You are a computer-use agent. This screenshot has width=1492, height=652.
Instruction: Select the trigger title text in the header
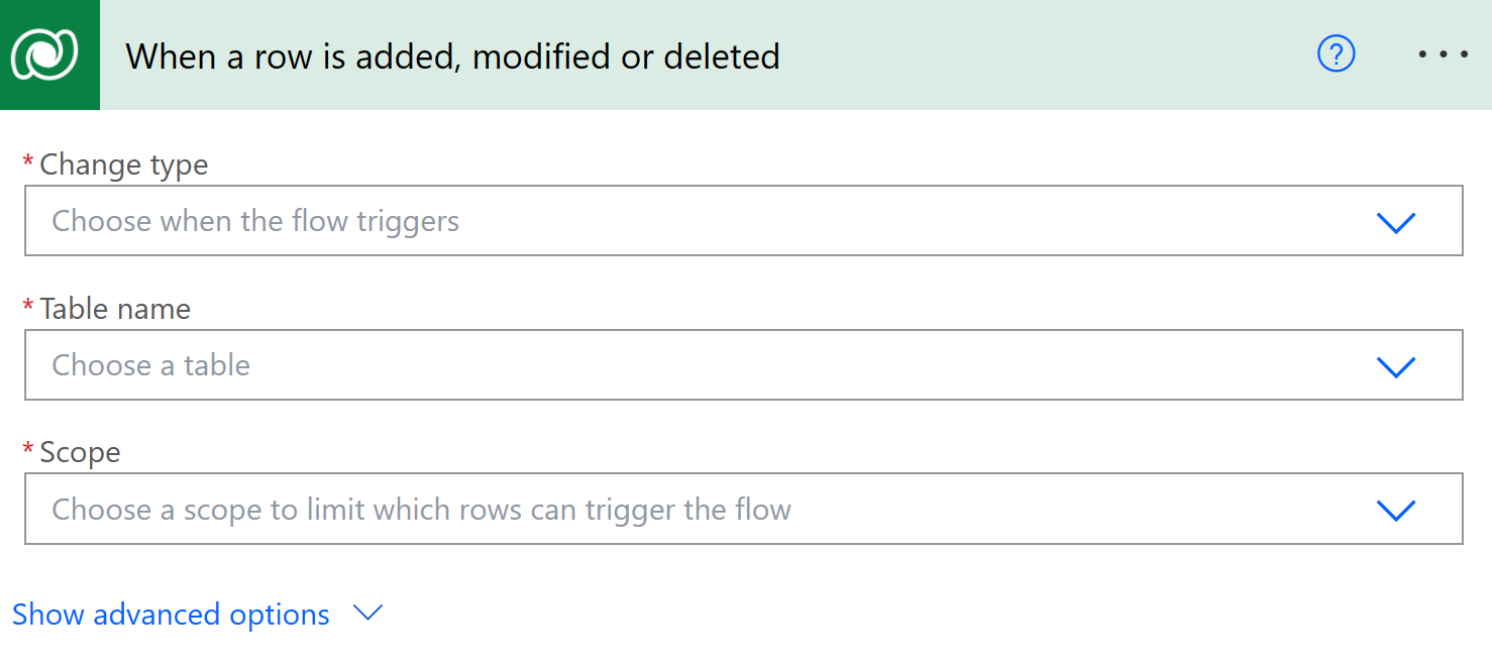click(453, 57)
